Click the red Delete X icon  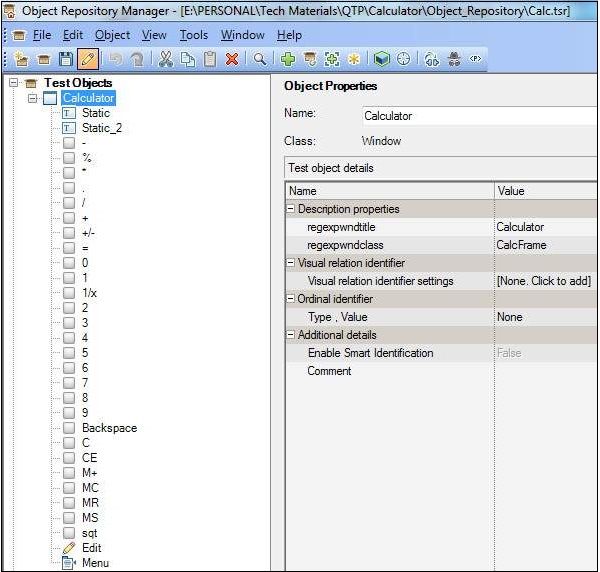coord(231,60)
